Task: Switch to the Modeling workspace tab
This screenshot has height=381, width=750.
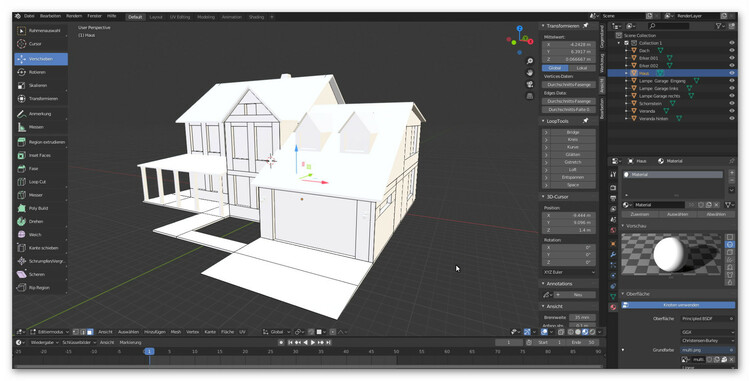Action: [x=206, y=17]
